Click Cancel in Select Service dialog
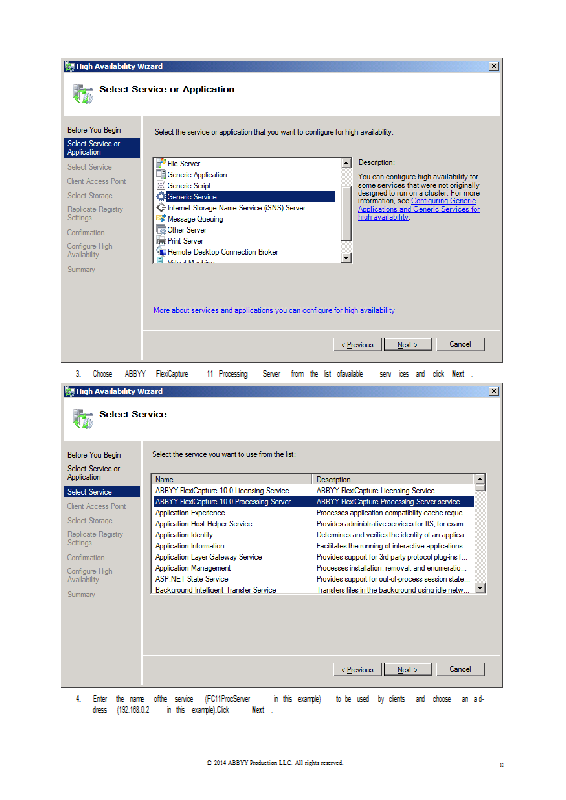Viewport: 566px width, 800px height. [x=460, y=669]
